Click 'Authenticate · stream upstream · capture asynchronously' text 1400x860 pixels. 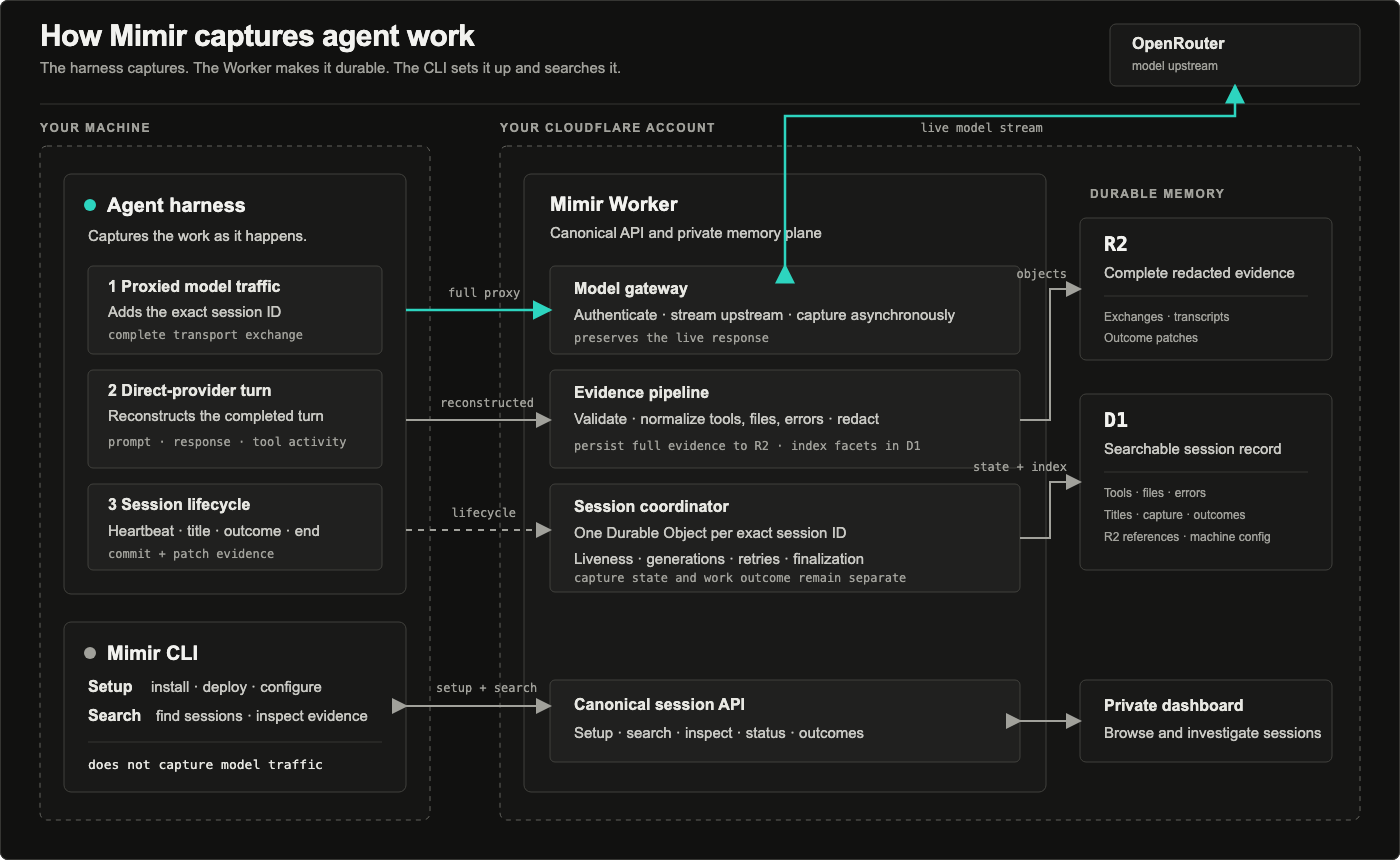pos(764,315)
